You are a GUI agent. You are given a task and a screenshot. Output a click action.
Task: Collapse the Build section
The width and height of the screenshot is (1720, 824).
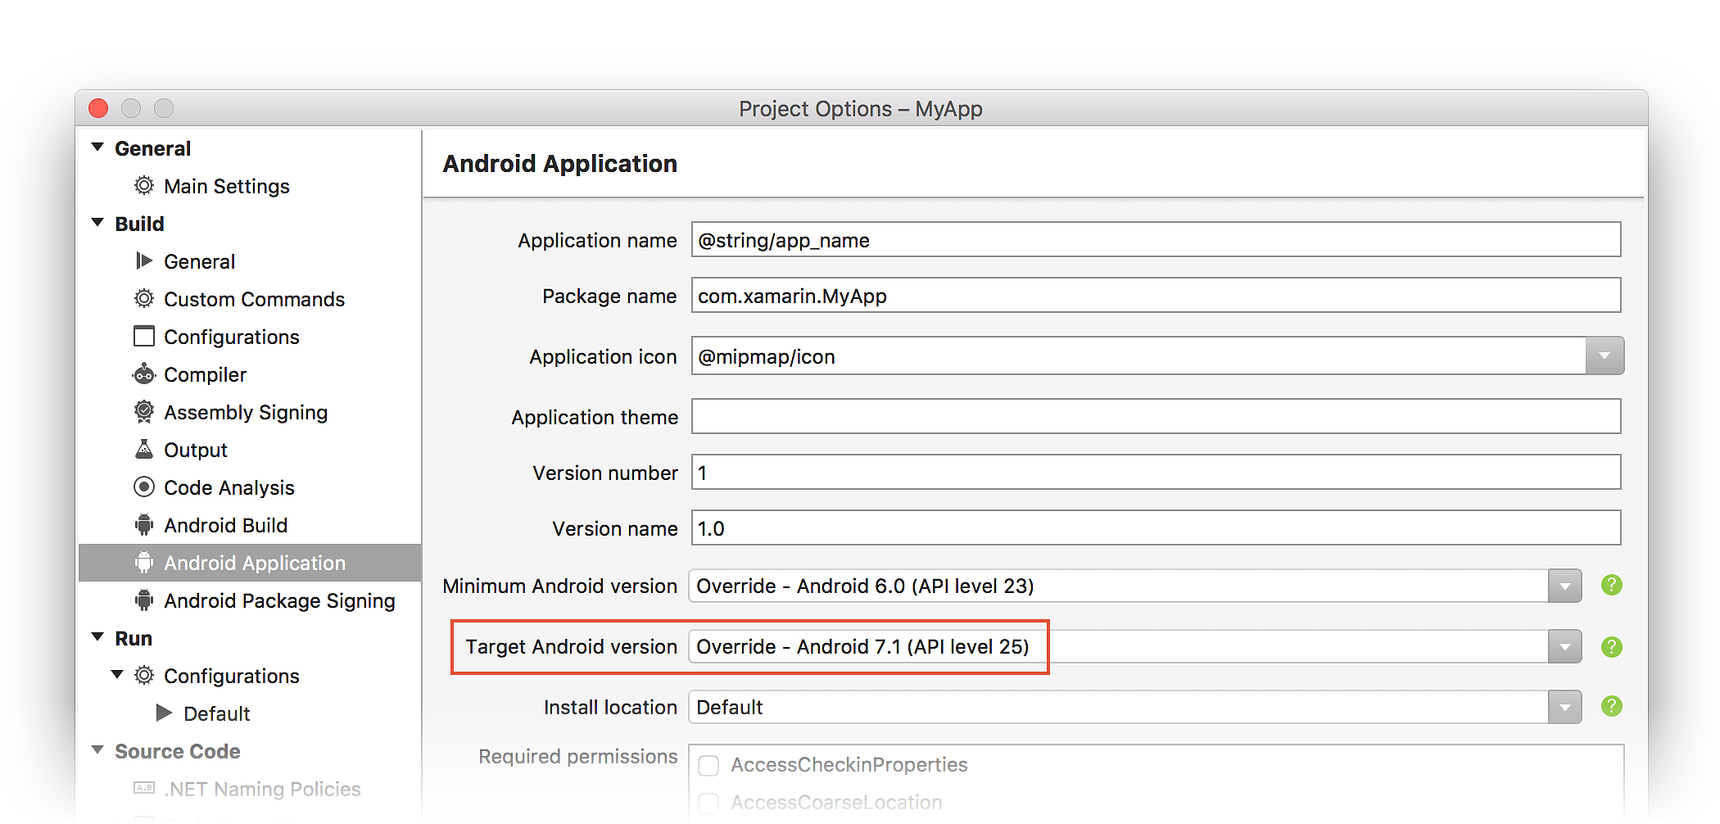[x=97, y=223]
